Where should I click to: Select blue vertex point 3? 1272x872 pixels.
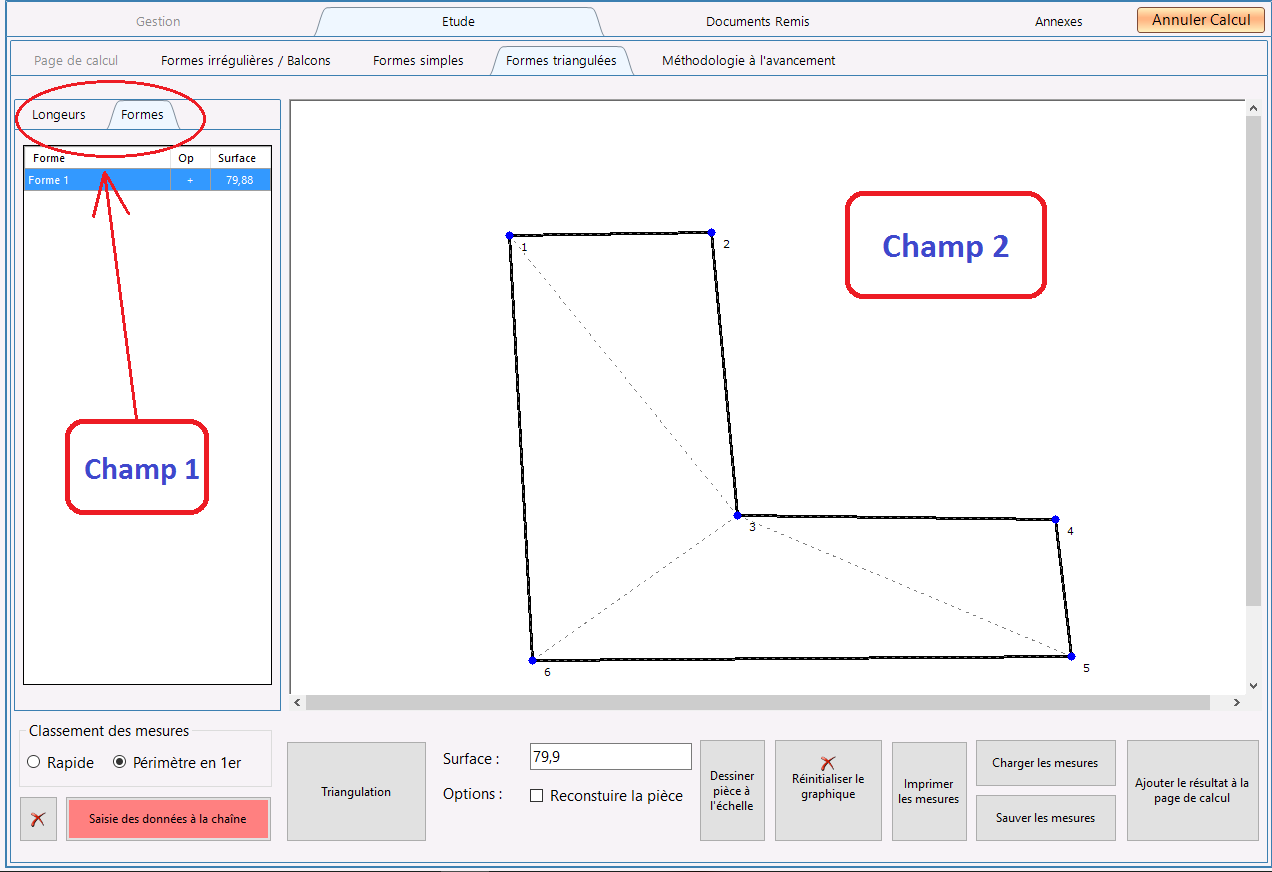click(737, 515)
